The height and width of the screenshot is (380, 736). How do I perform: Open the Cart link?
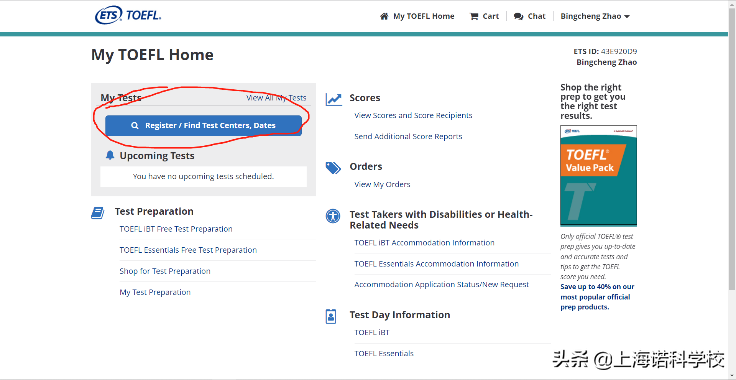(491, 16)
